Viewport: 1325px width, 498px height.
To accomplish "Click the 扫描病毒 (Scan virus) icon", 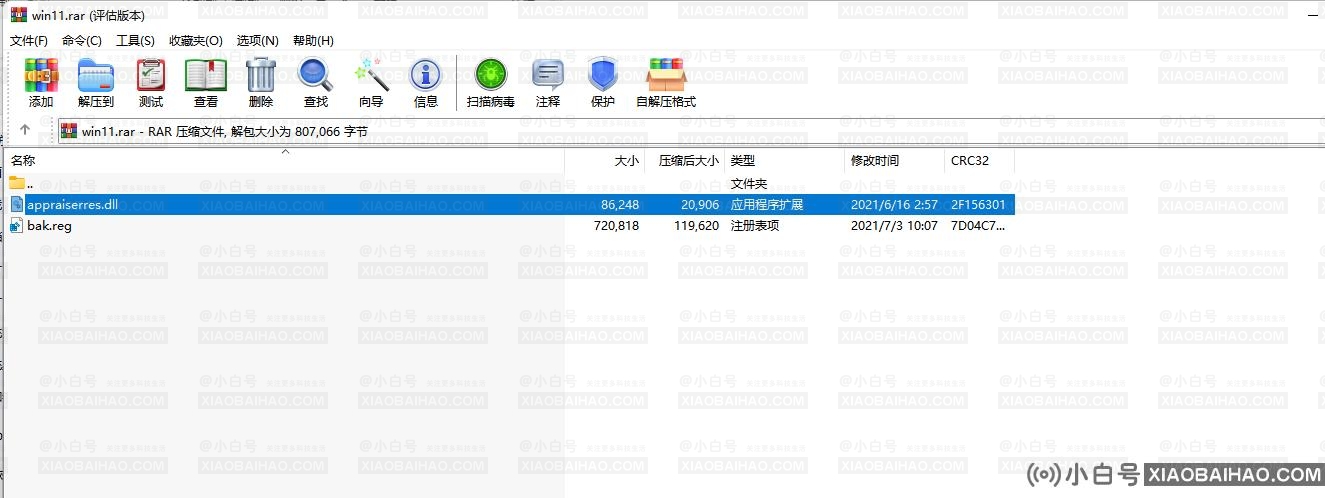I will pos(491,75).
